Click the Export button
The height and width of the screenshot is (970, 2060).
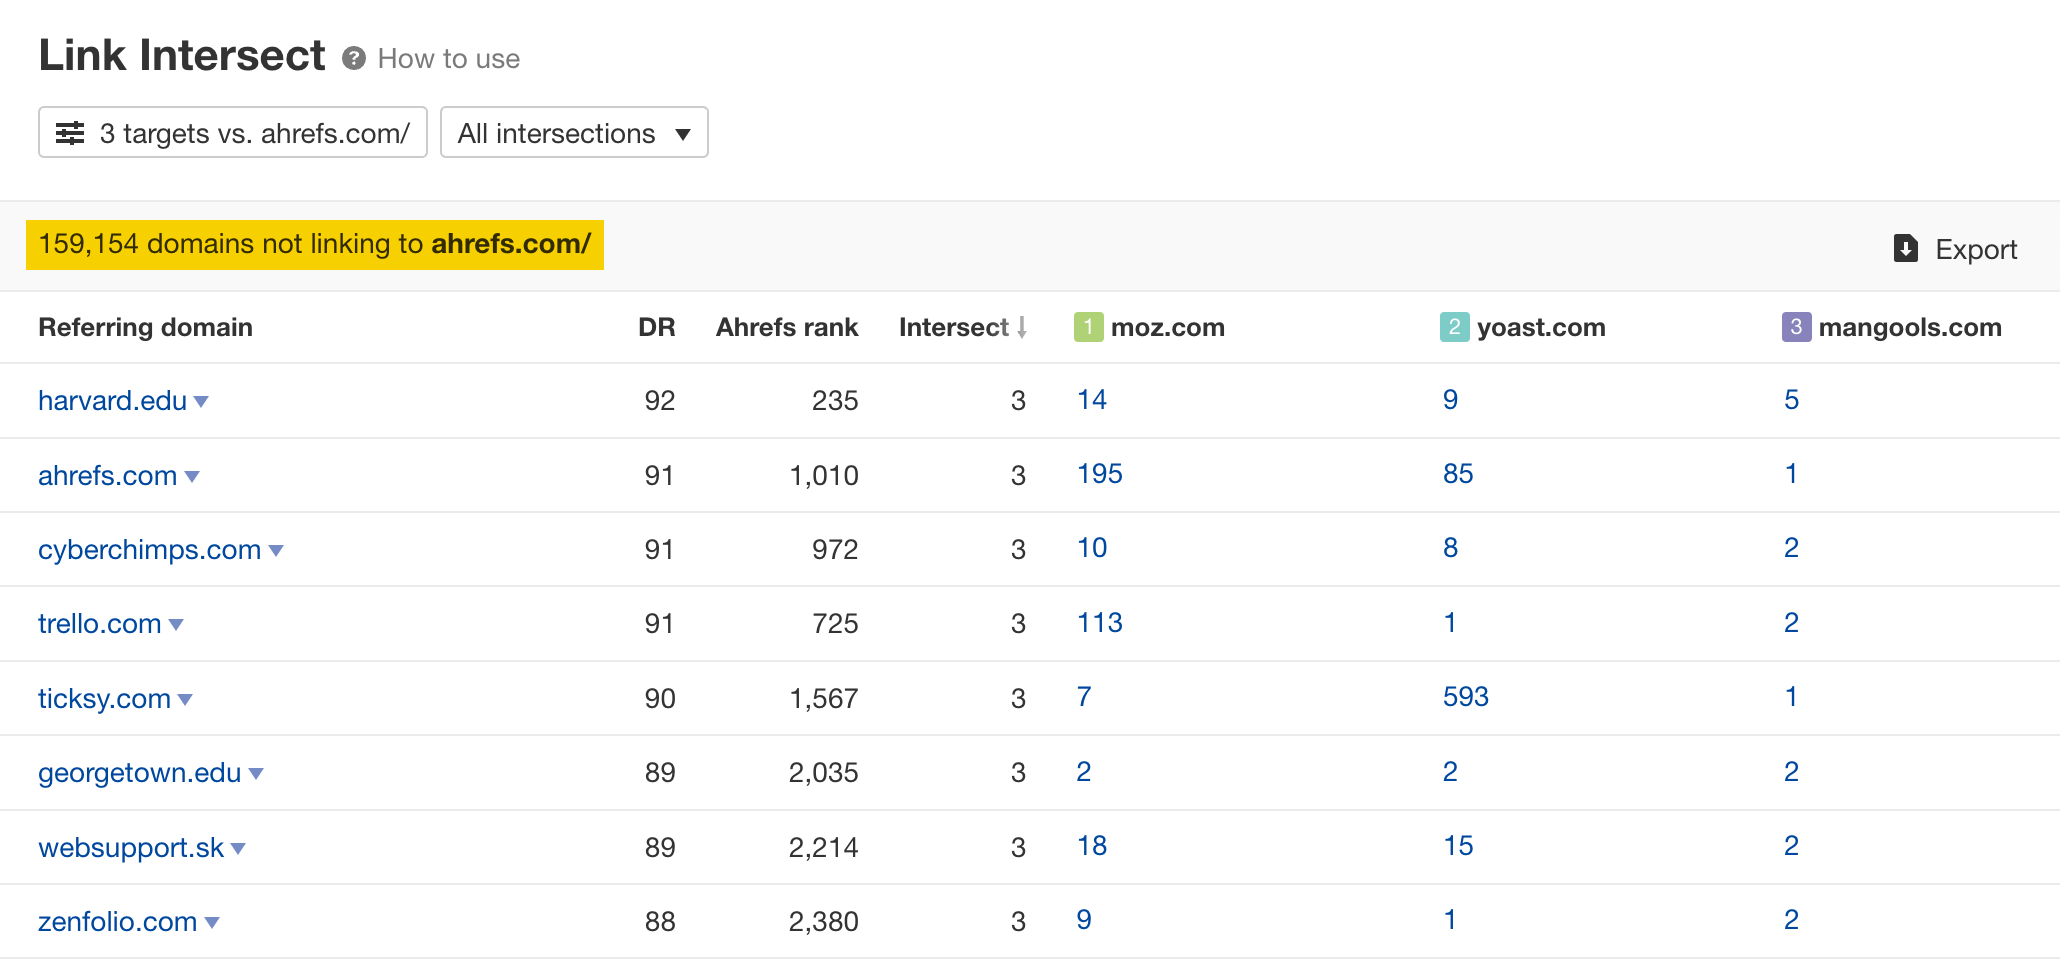1955,249
